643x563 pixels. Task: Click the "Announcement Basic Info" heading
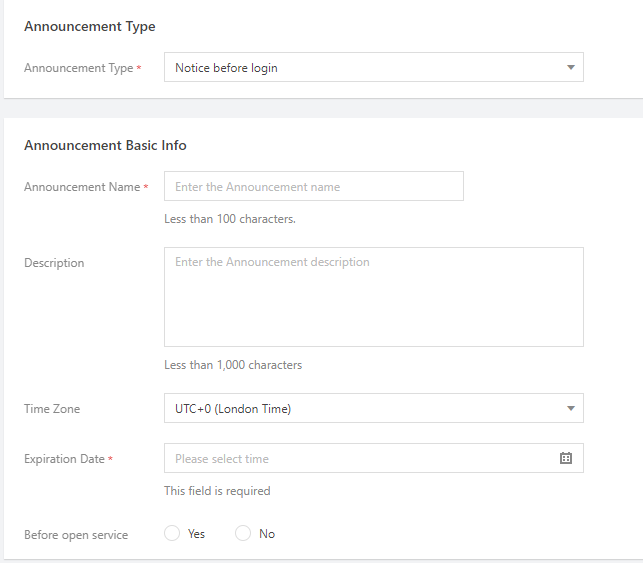click(x=105, y=145)
